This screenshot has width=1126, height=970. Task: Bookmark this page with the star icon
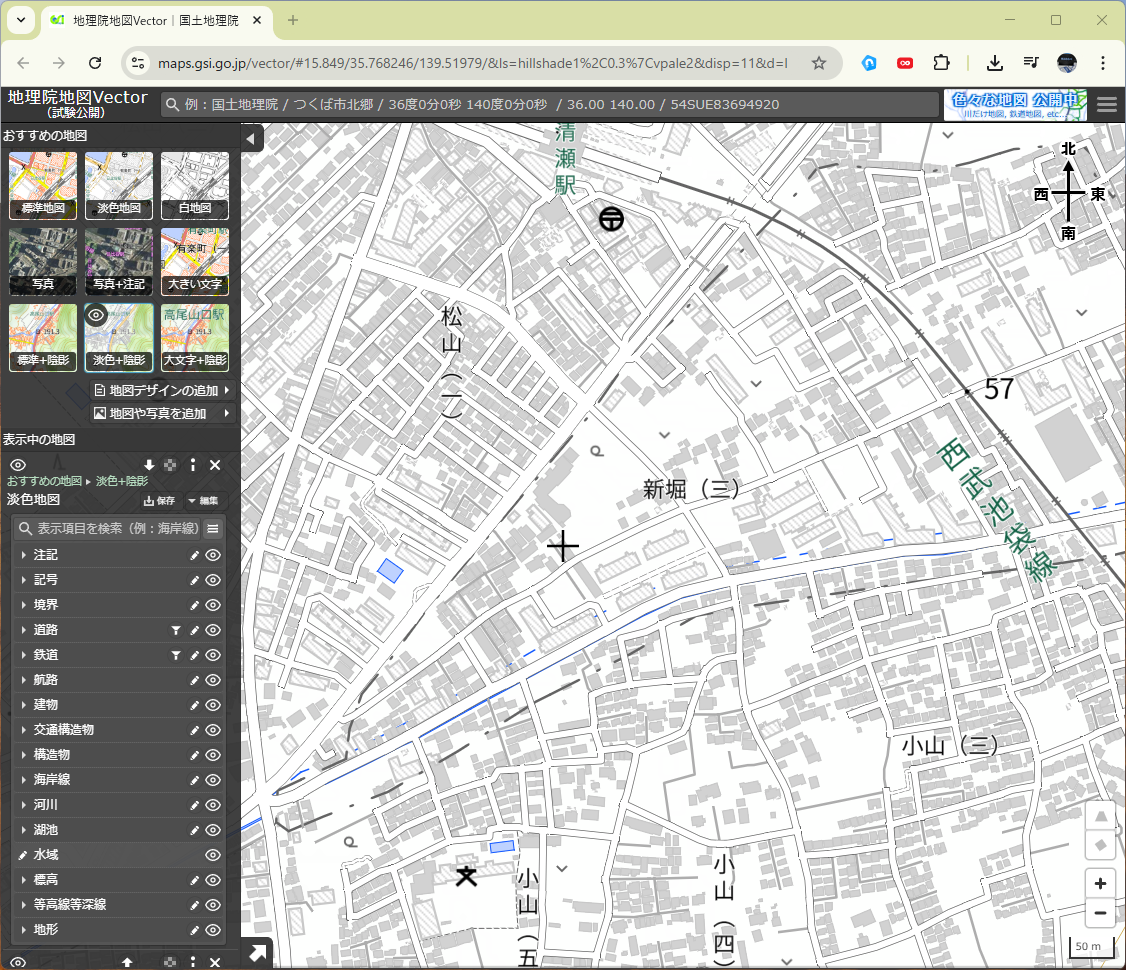819,63
